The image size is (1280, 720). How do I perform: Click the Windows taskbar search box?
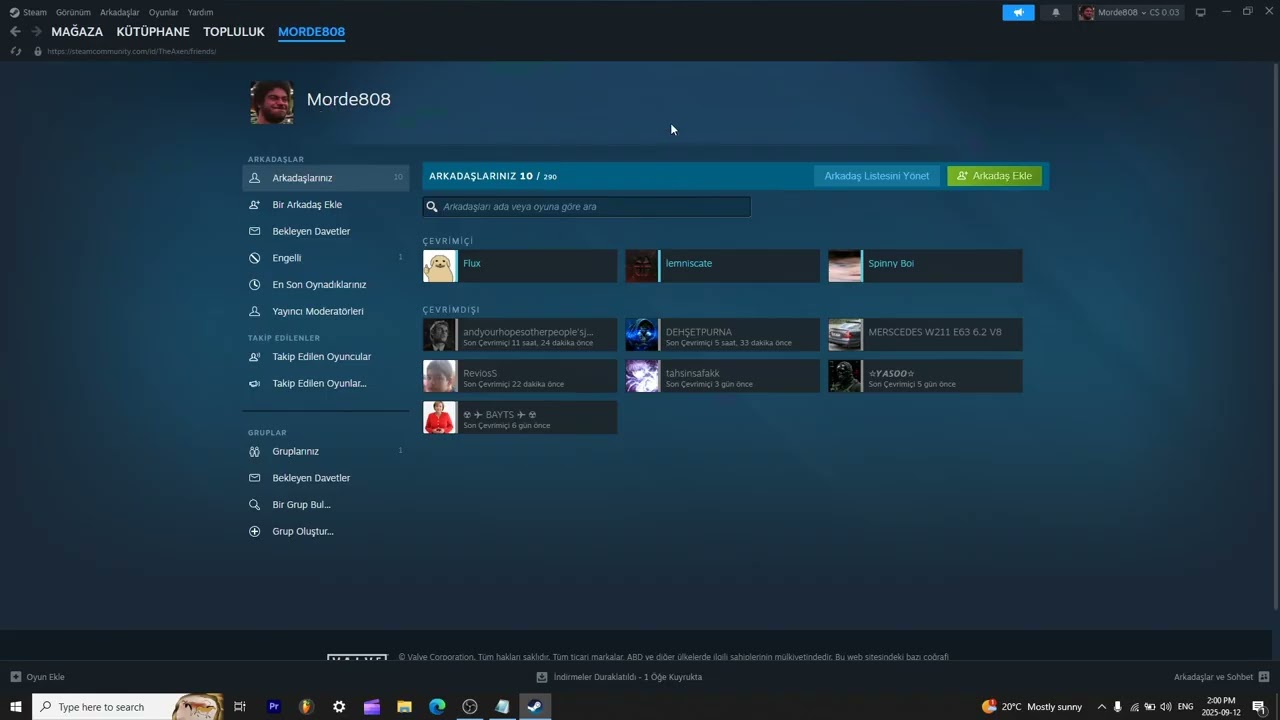[128, 707]
